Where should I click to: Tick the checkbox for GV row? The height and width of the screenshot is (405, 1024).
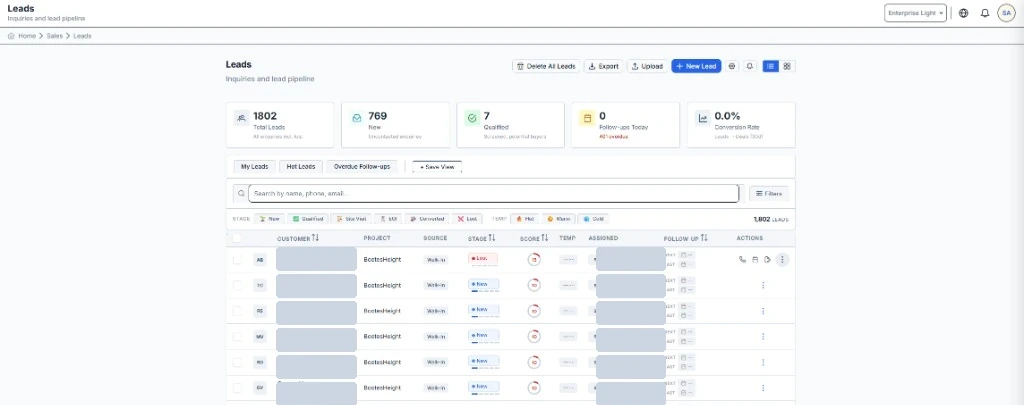coord(237,388)
